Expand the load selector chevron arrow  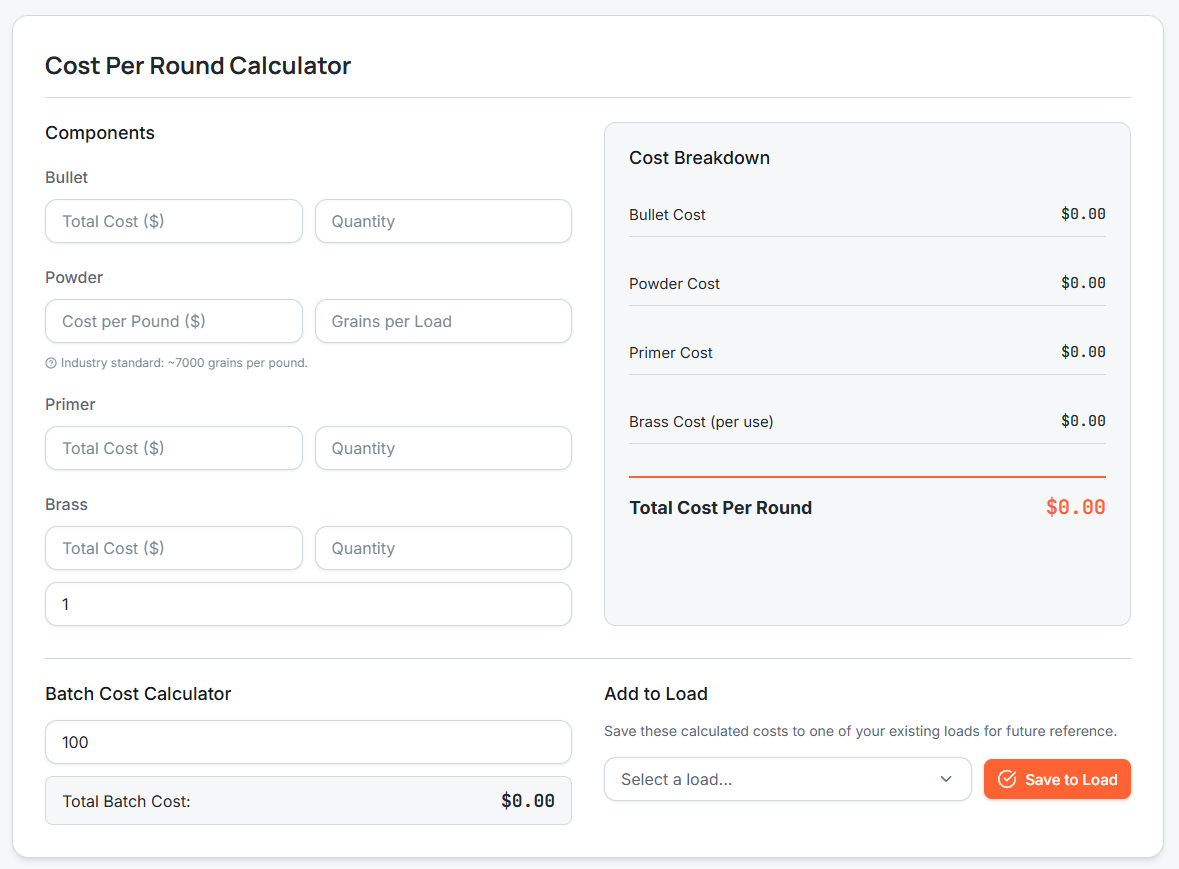click(x=945, y=779)
